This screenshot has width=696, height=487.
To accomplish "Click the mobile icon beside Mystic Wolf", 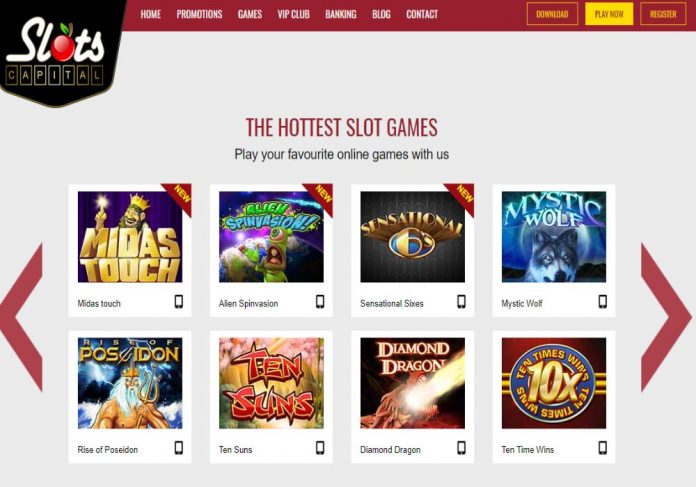I will point(602,301).
